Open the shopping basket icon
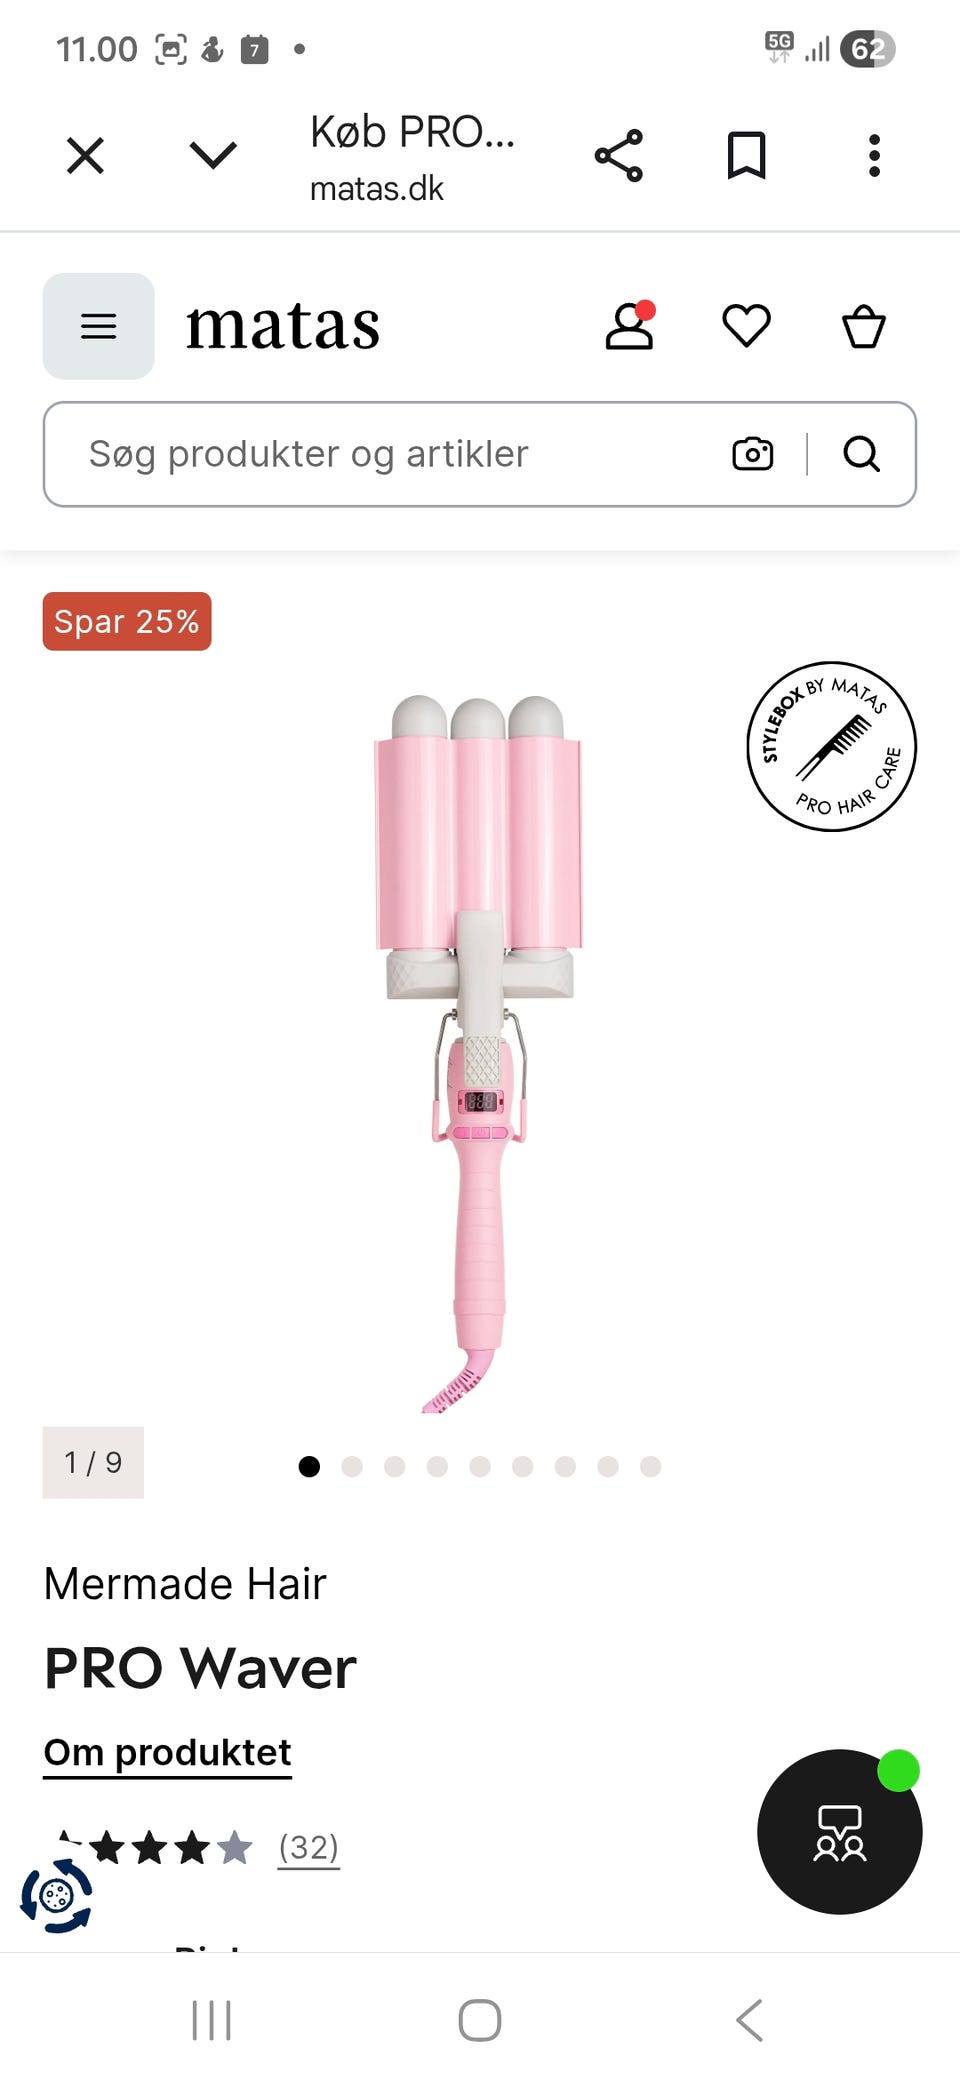 click(863, 326)
